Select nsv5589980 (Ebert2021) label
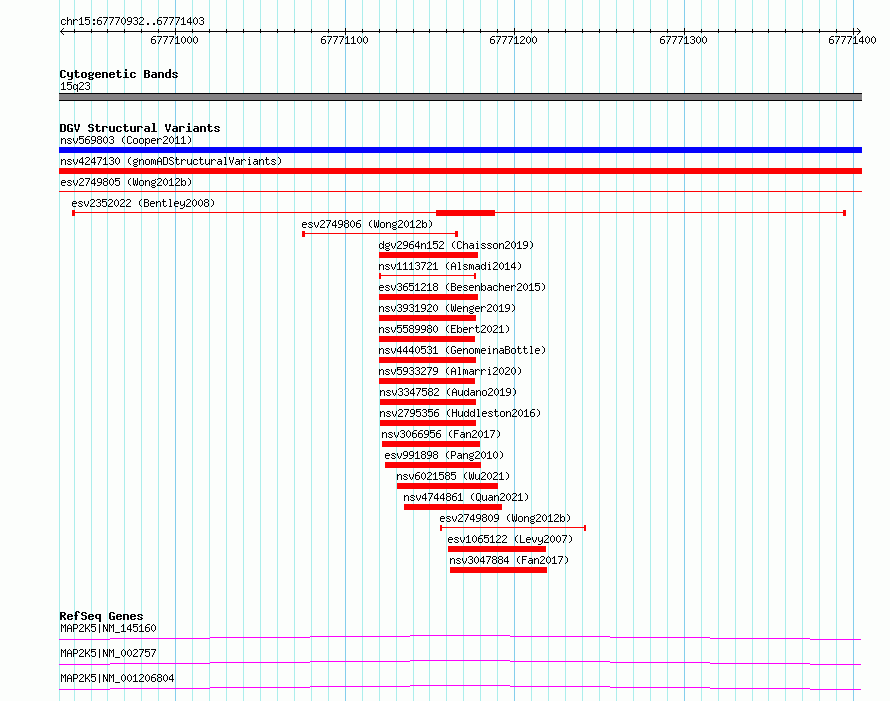Screen dimensions: 890x701 pos(444,329)
